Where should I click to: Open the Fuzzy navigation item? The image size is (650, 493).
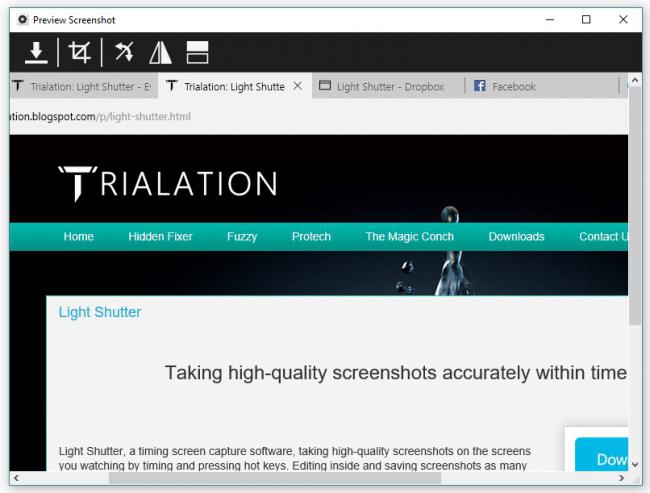tap(242, 237)
